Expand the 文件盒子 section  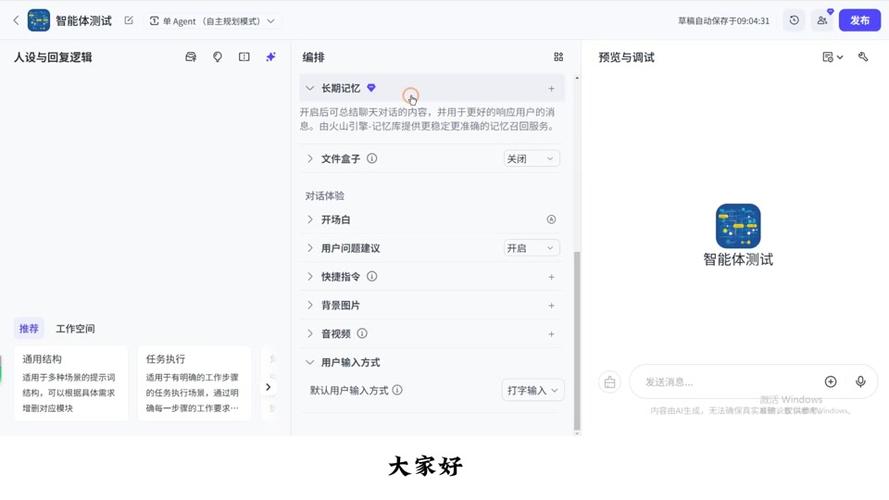point(310,159)
